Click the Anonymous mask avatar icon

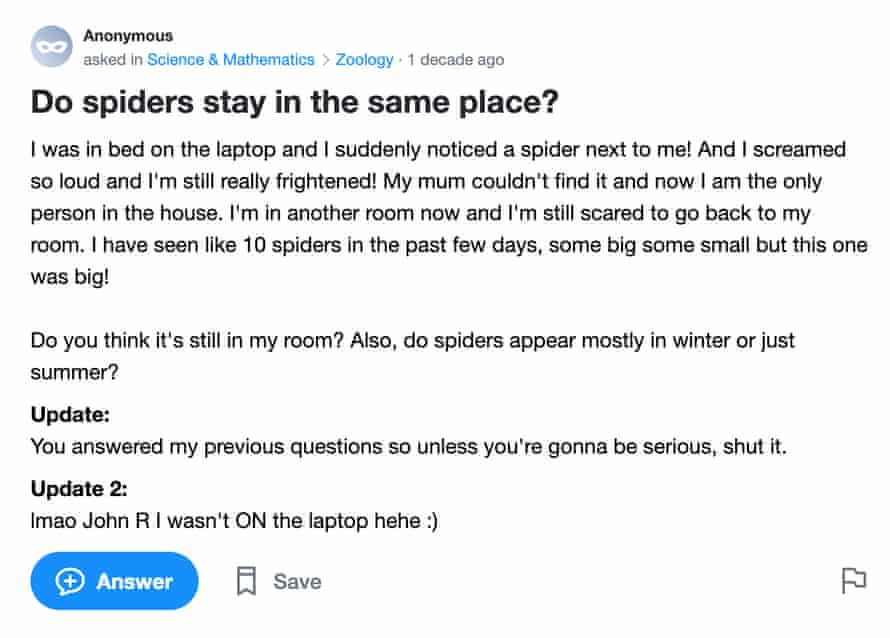click(x=52, y=46)
